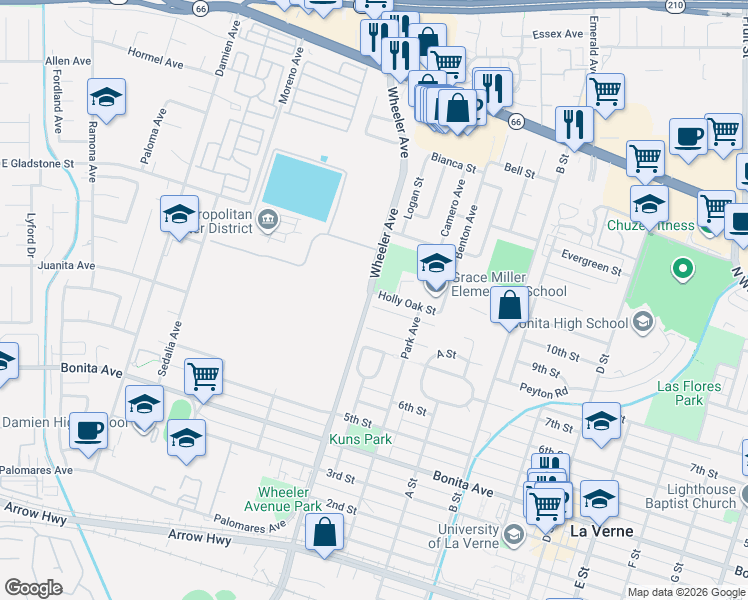Click the La Verne city label
The width and height of the screenshot is (748, 600).
(602, 531)
